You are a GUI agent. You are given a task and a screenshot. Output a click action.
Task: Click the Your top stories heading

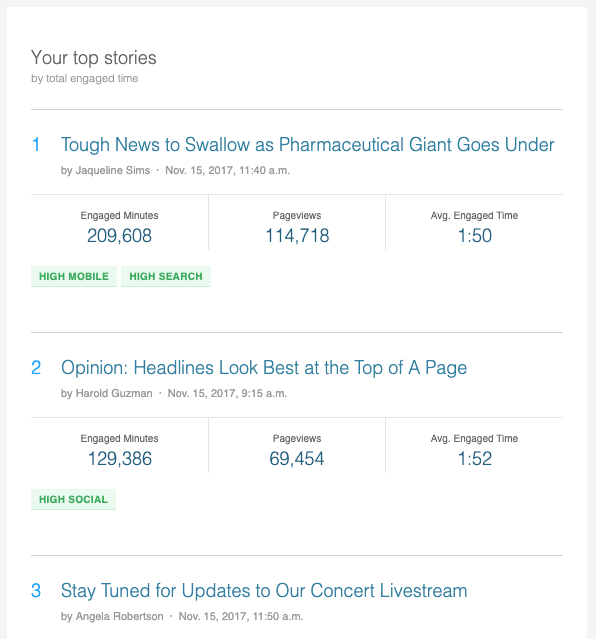click(x=94, y=58)
